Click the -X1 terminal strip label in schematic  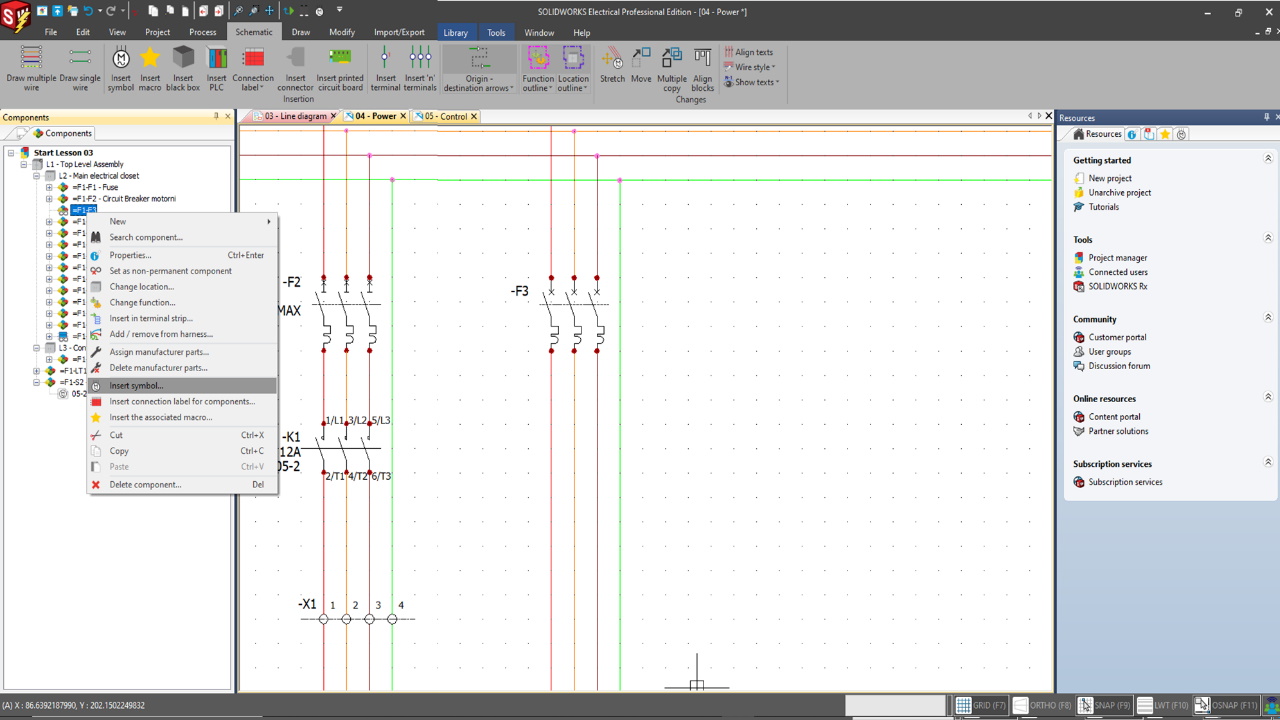pyautogui.click(x=307, y=604)
